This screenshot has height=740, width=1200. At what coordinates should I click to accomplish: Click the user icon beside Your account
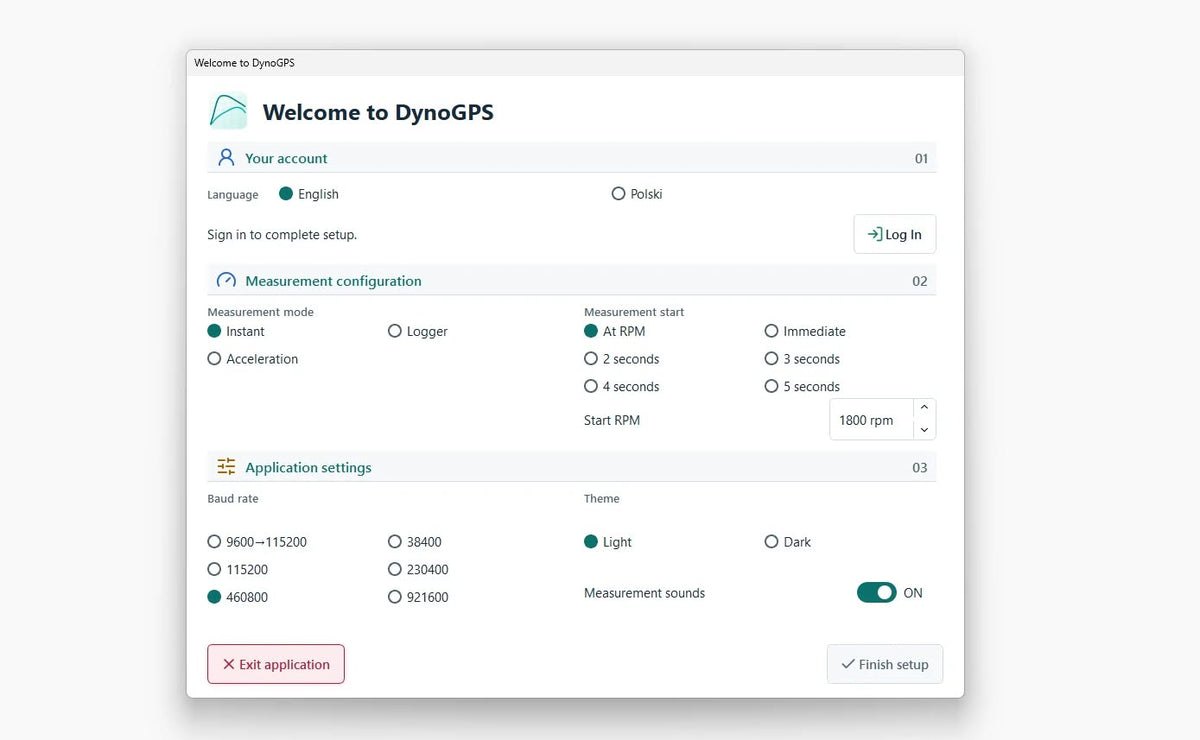point(226,158)
